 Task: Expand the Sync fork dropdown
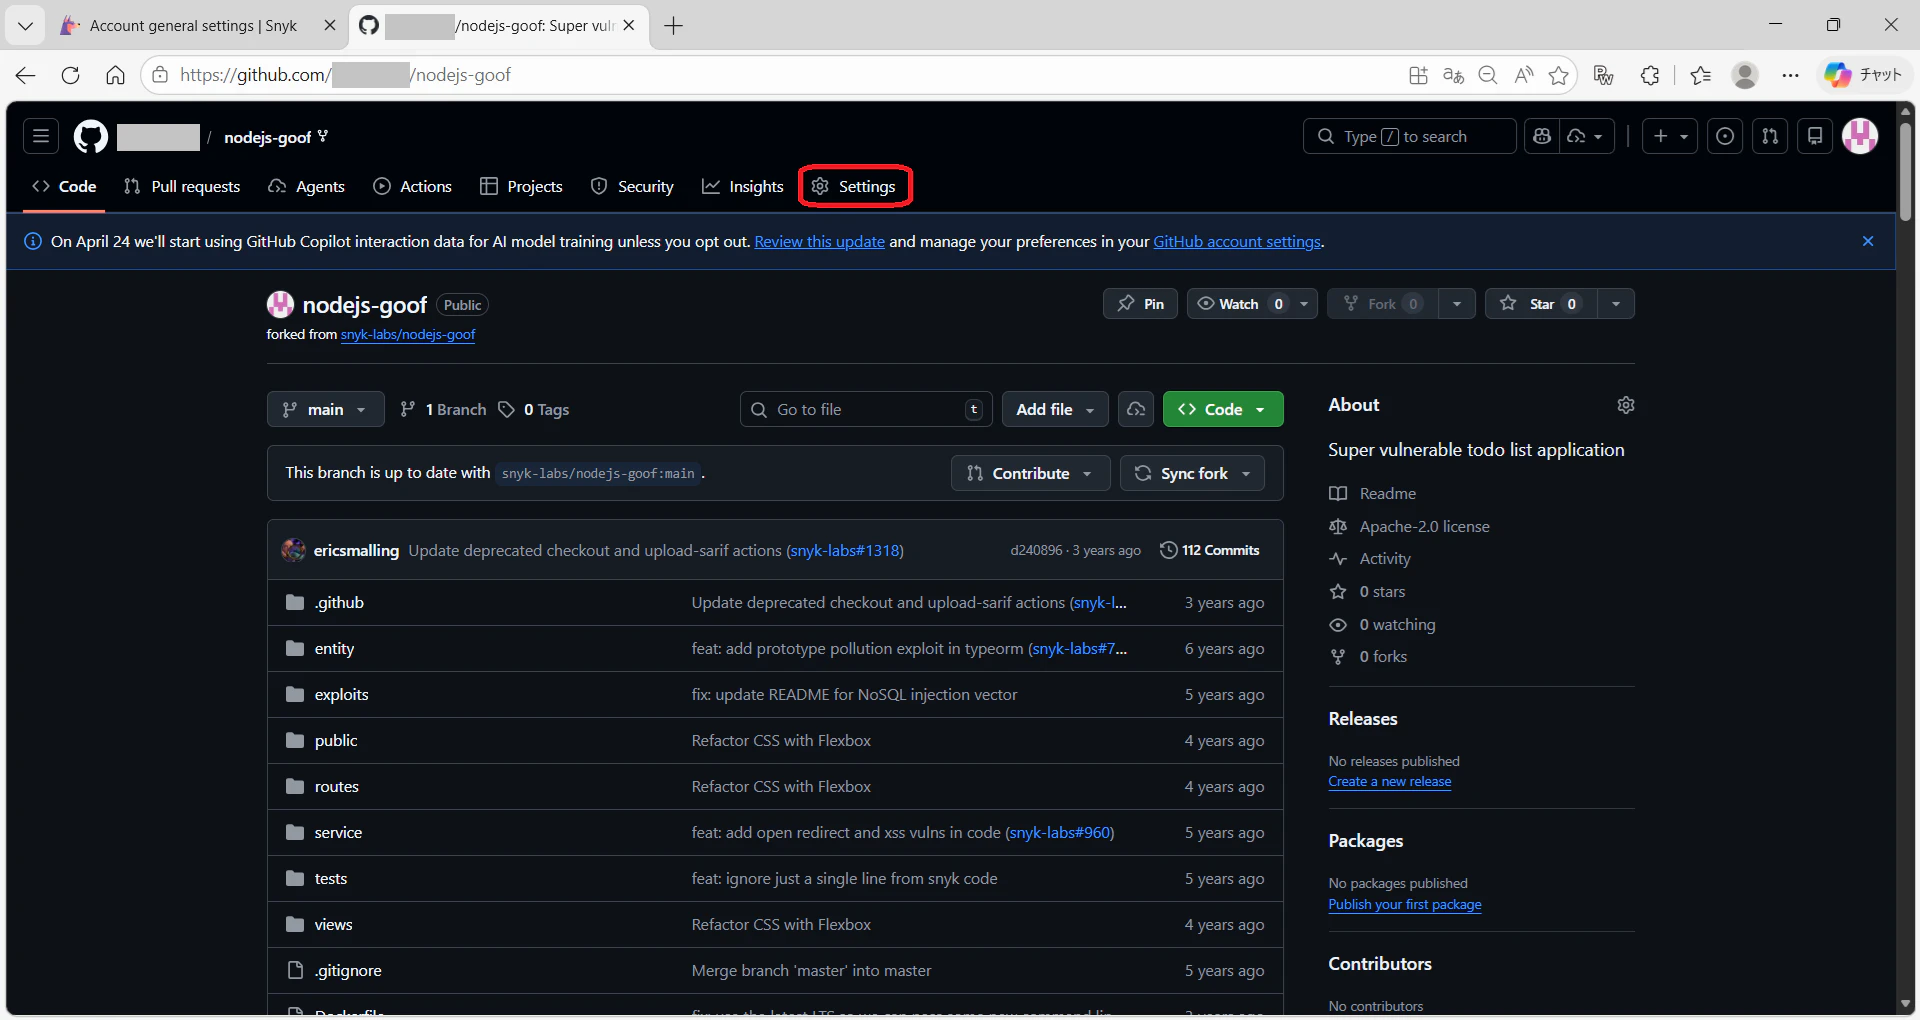(x=1192, y=473)
